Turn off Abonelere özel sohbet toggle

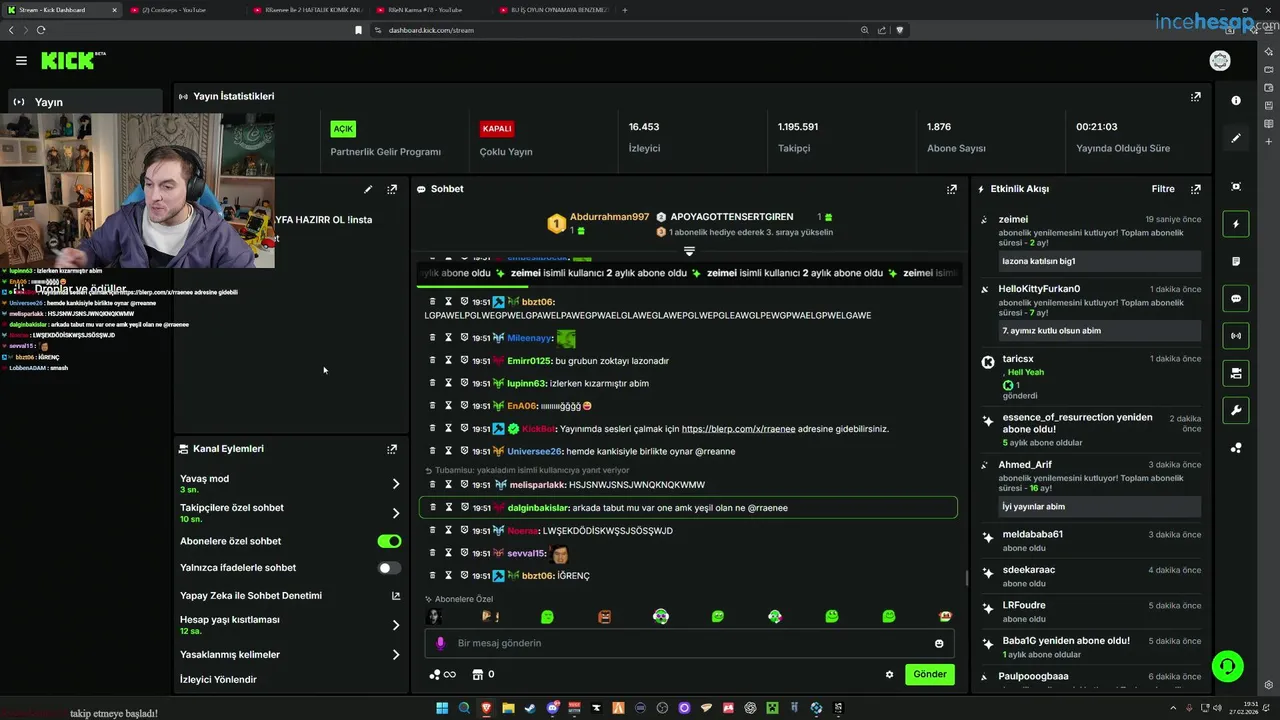point(389,541)
